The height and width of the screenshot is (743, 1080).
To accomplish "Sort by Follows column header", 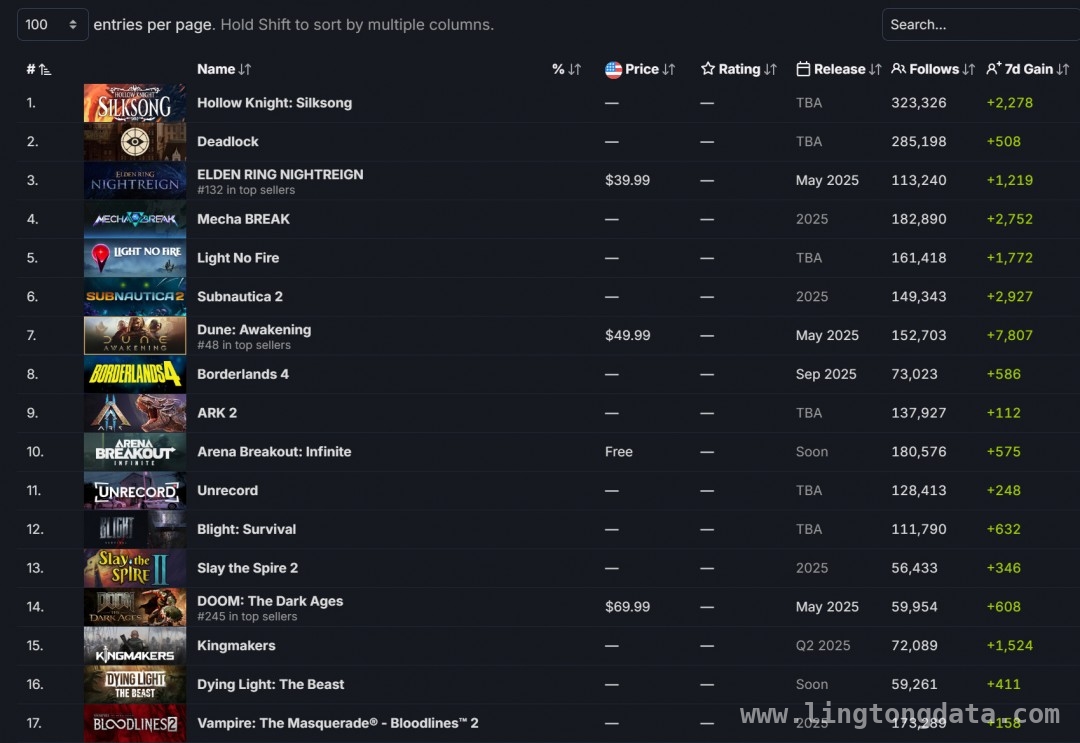I will coord(933,69).
